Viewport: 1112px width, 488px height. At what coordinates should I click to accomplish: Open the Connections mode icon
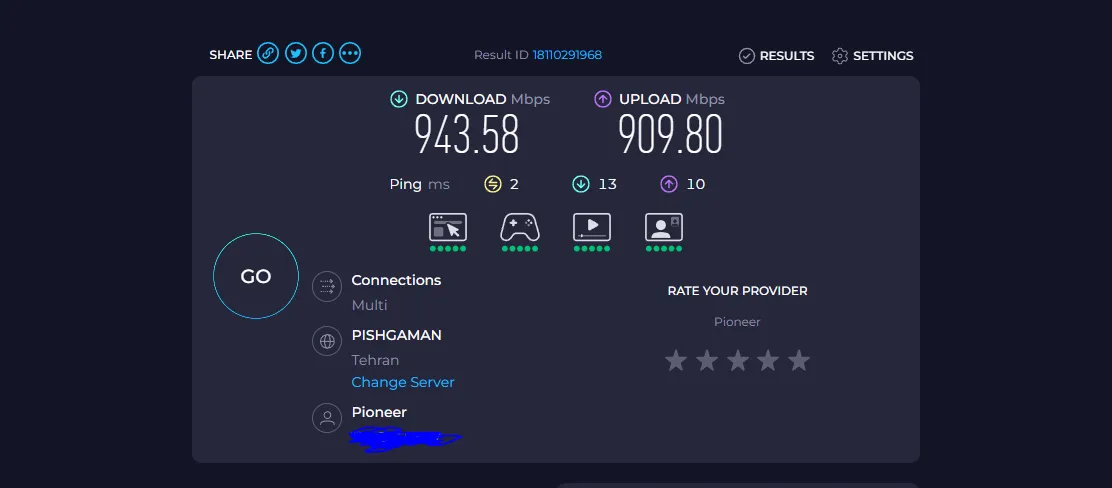click(327, 287)
